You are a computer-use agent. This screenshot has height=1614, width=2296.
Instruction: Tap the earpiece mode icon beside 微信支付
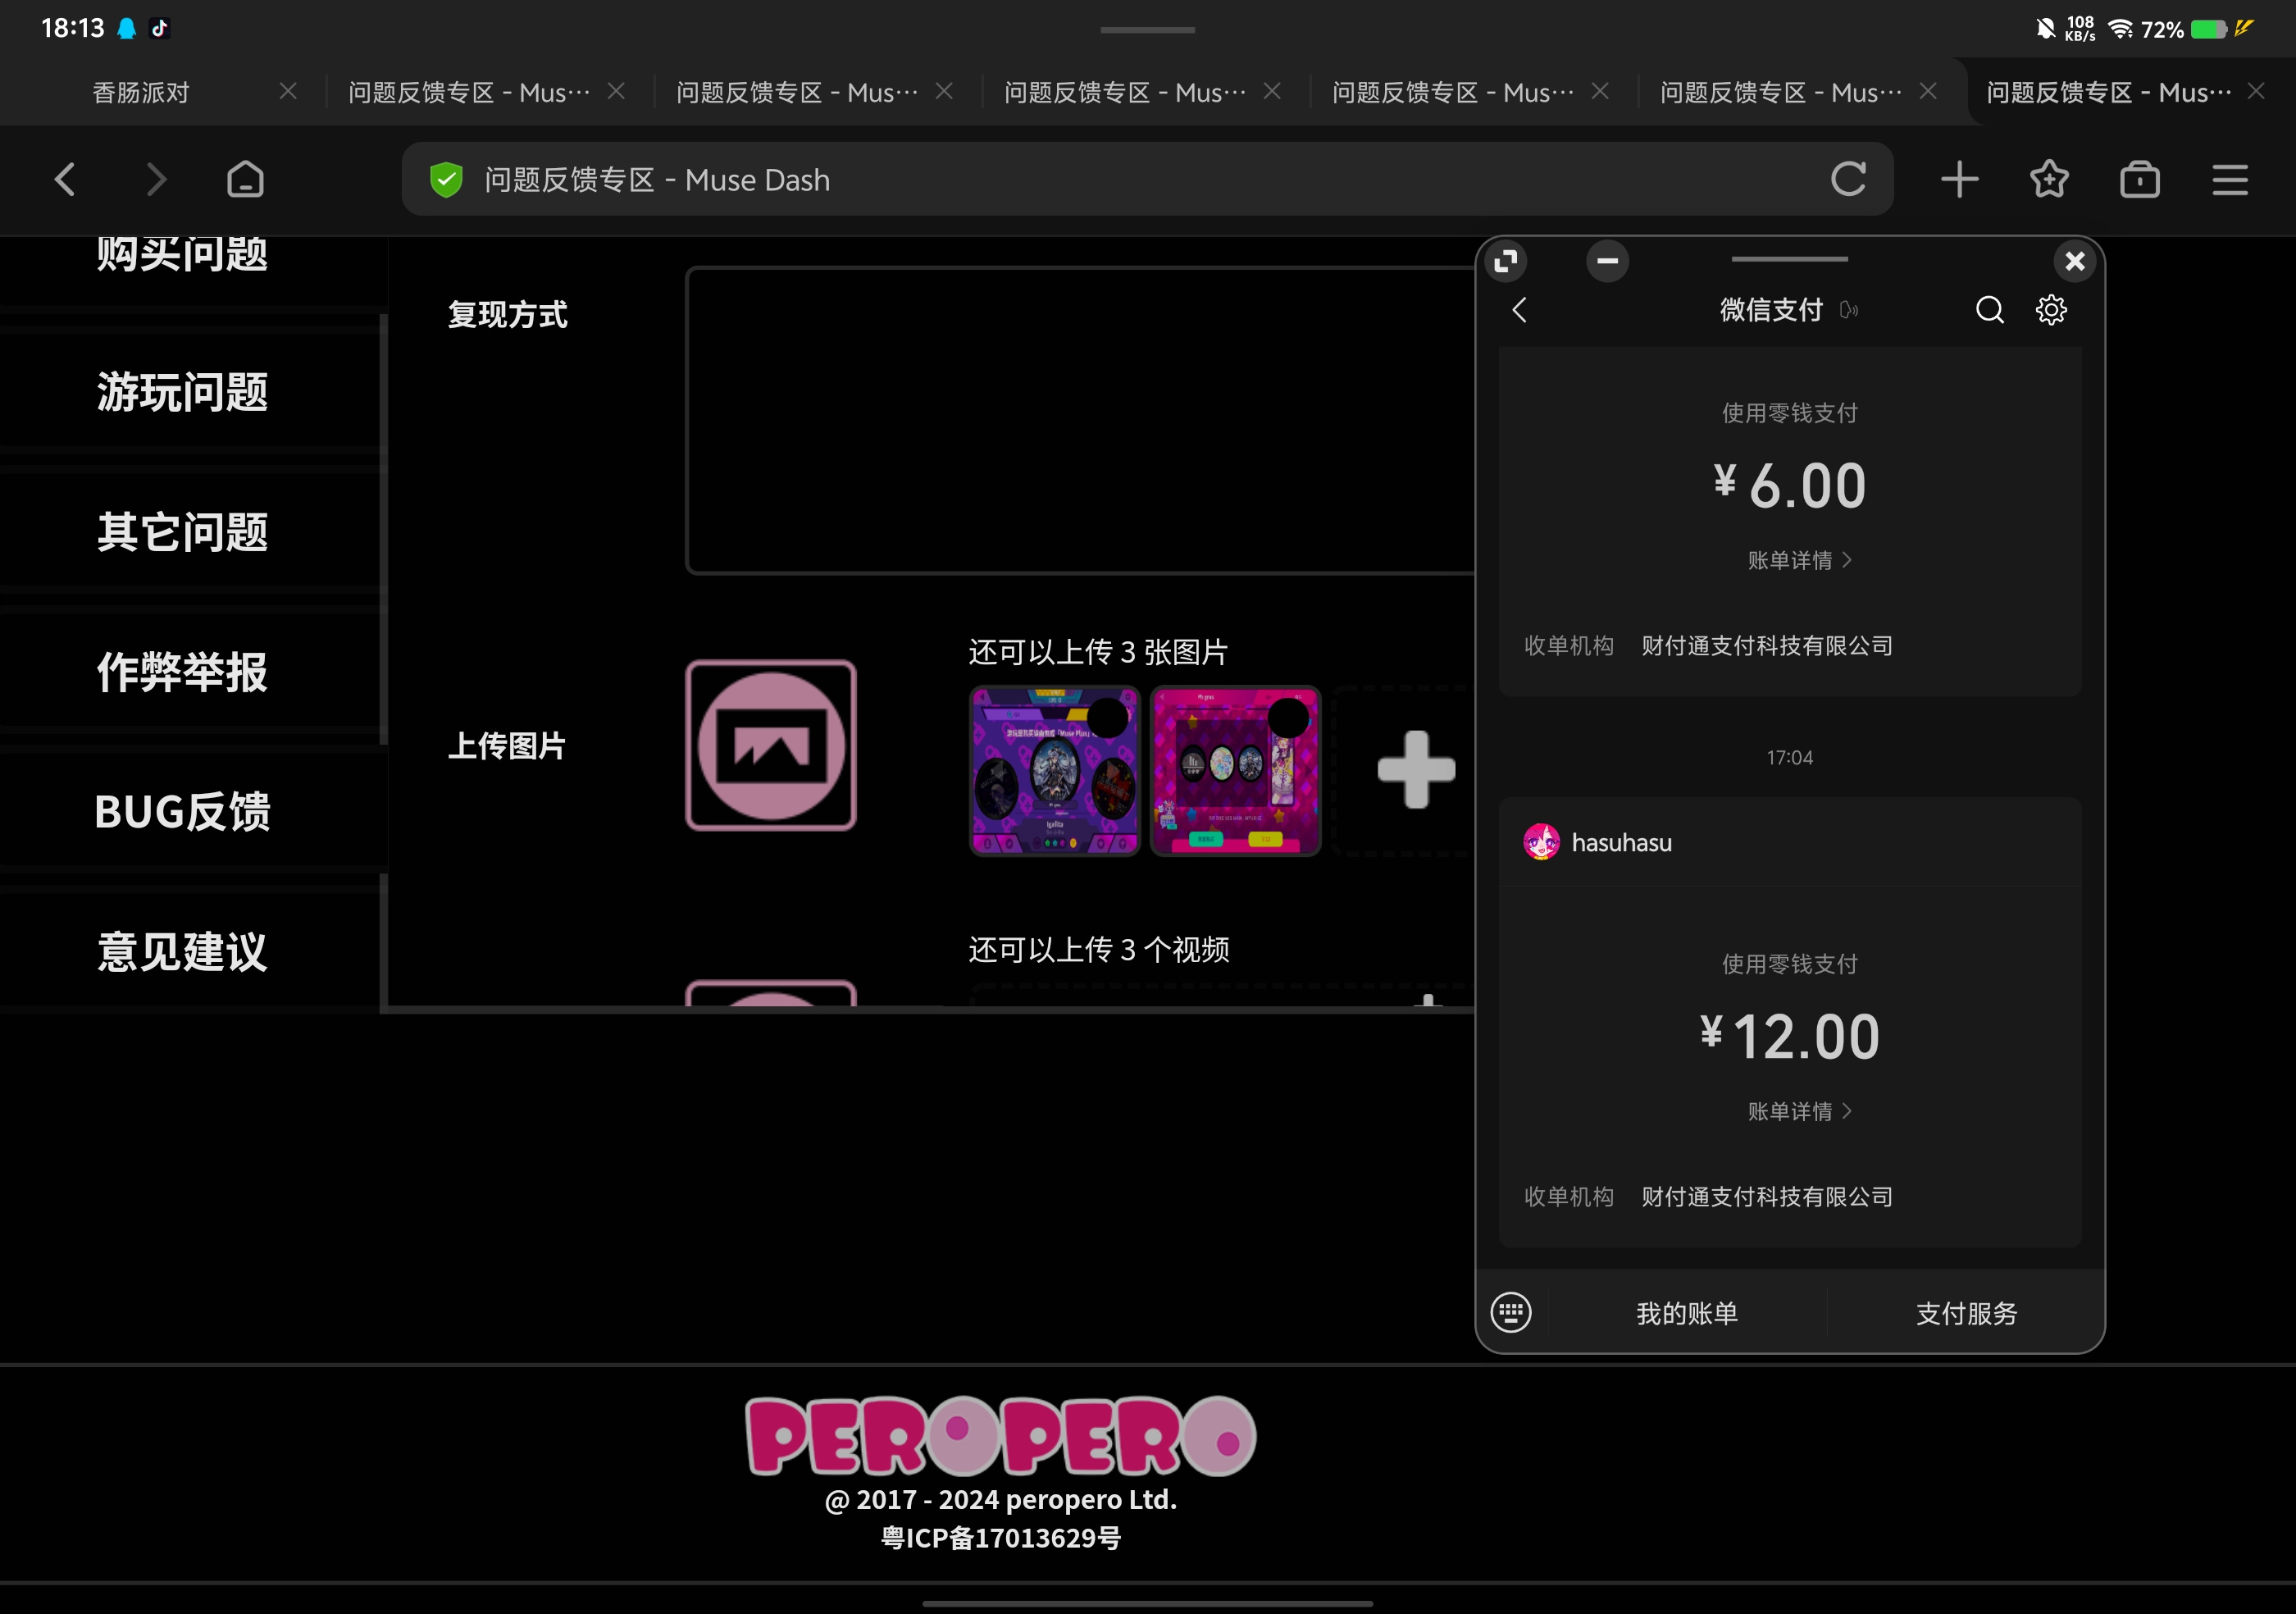point(1849,310)
